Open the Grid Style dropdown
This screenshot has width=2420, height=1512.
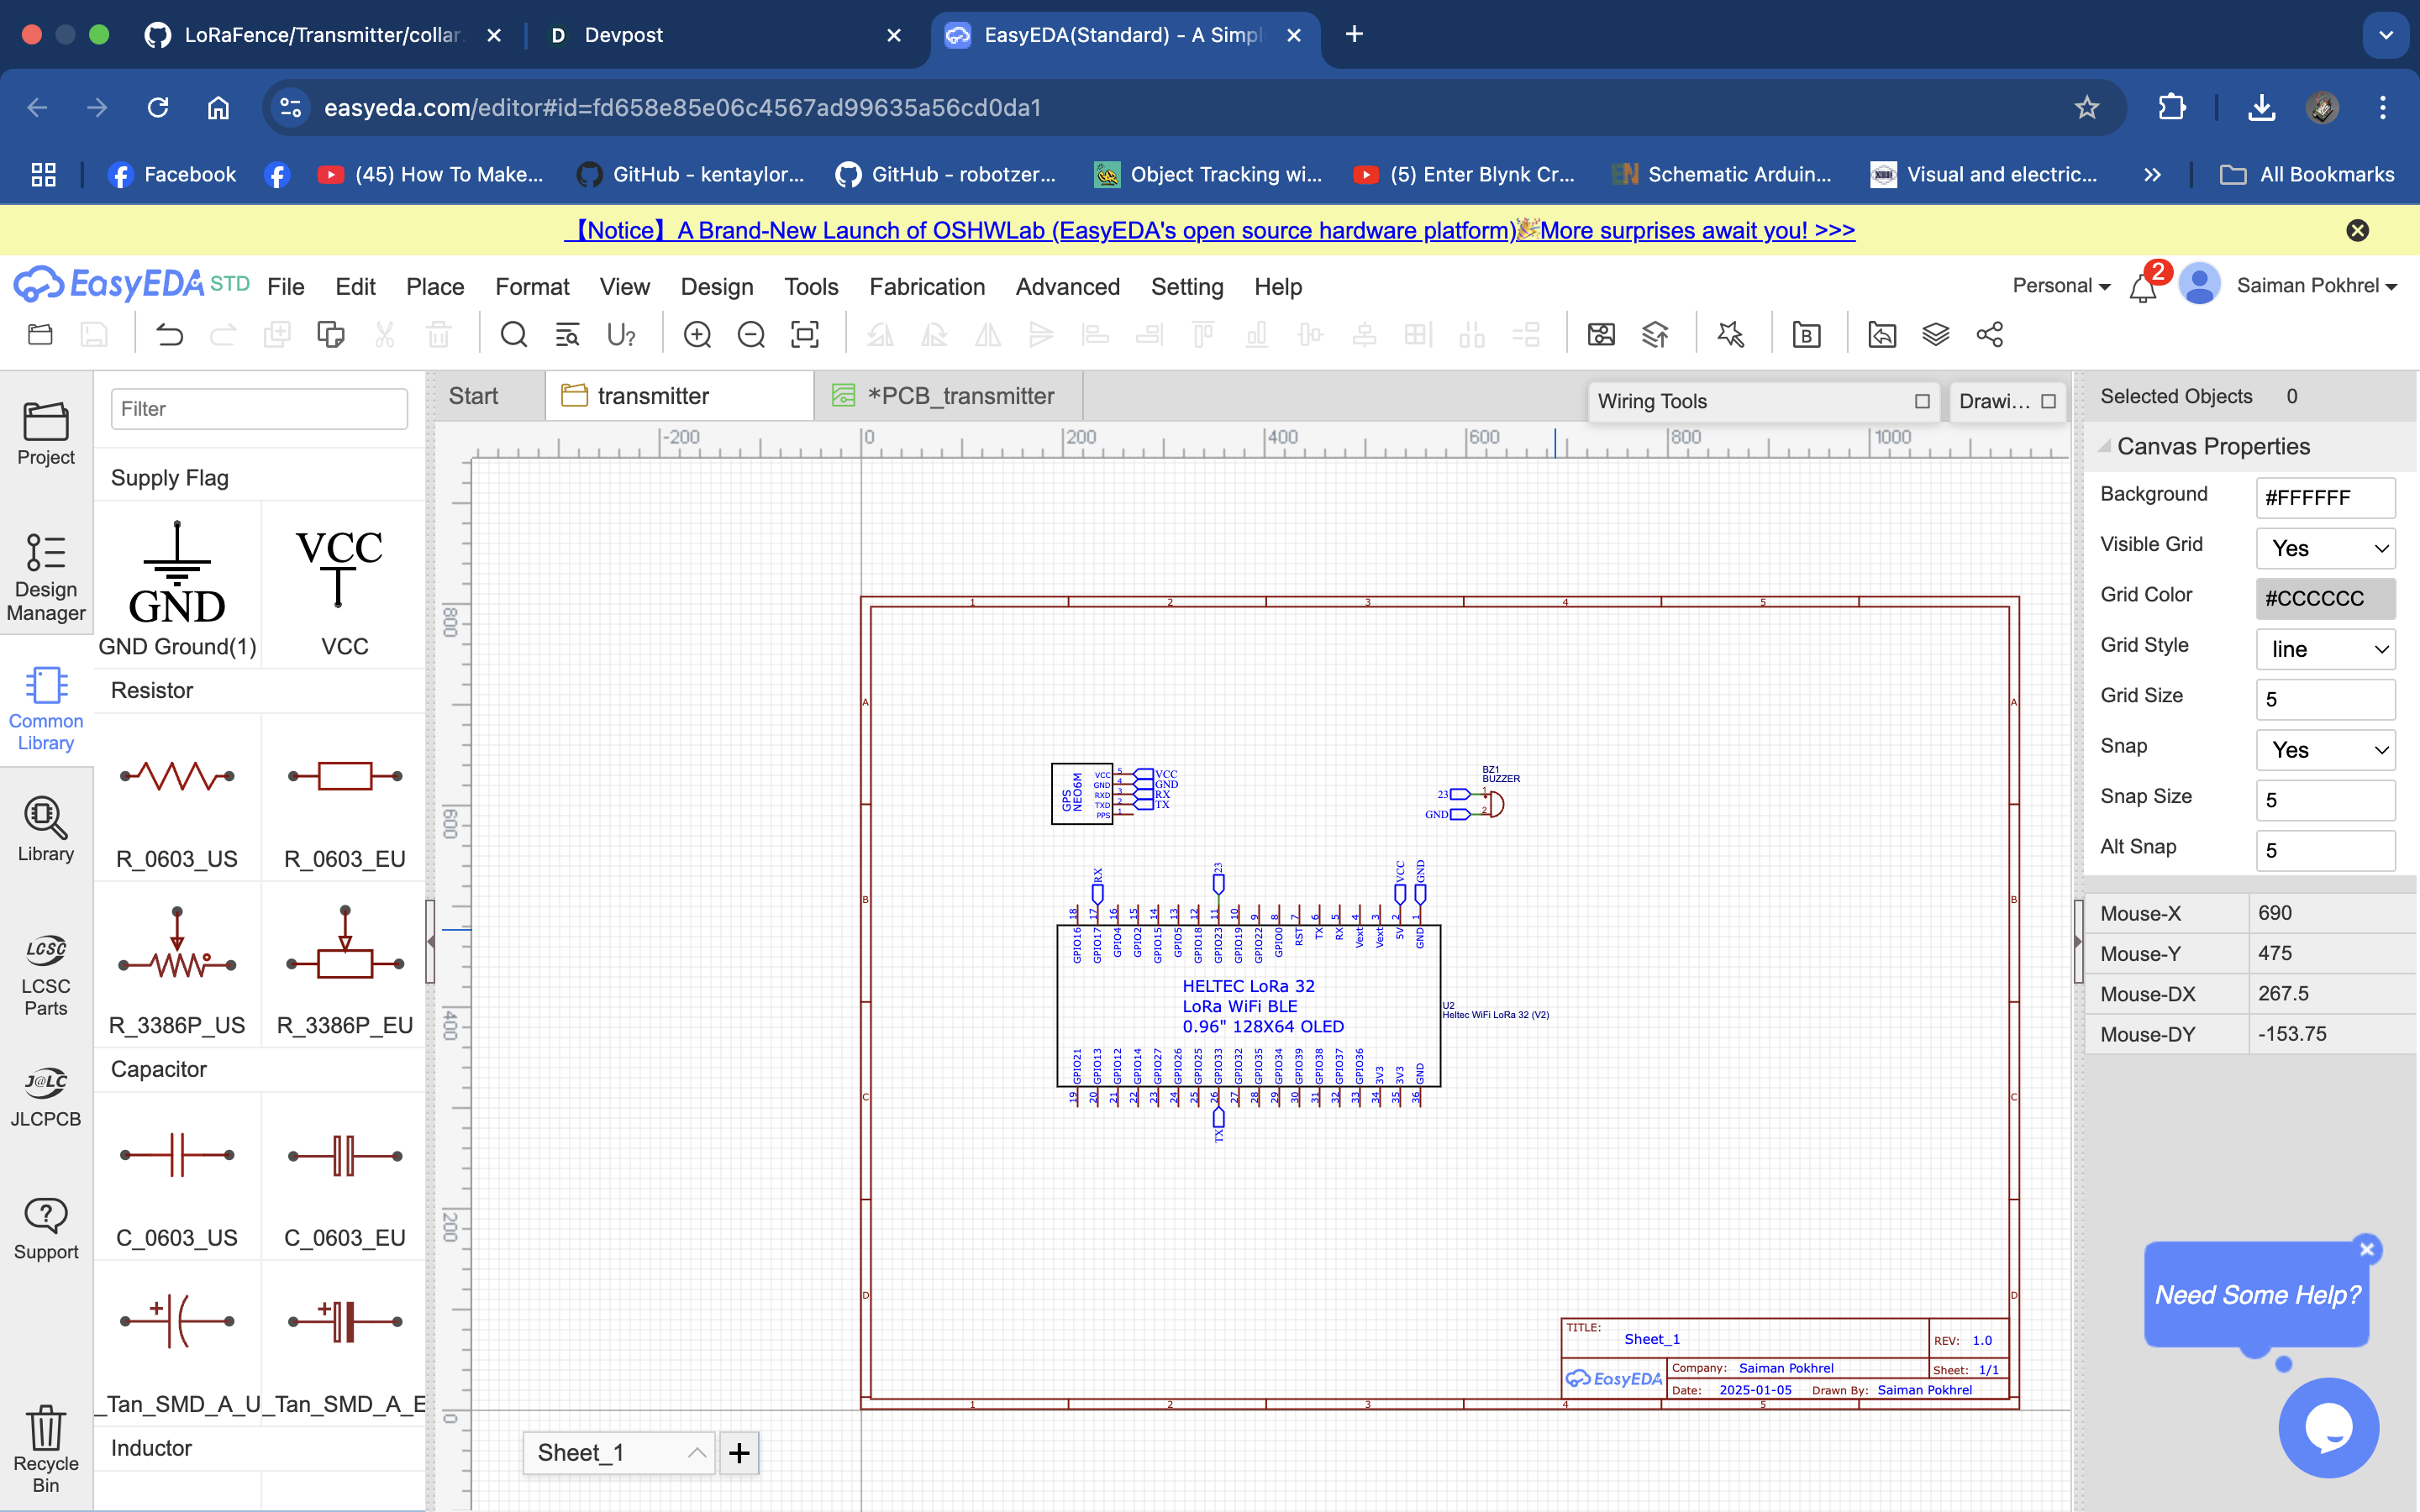click(2324, 649)
